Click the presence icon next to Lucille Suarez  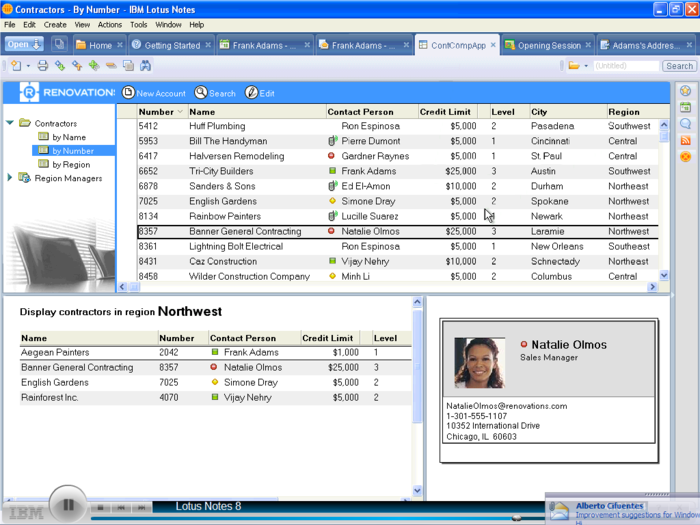(x=332, y=216)
